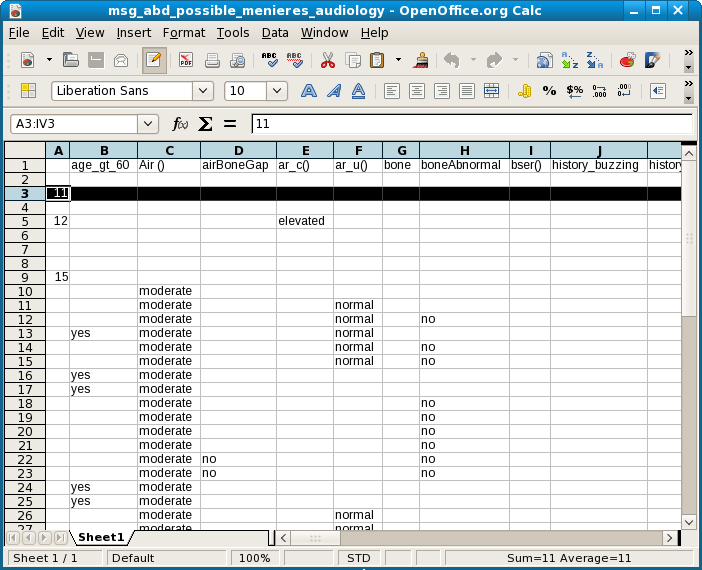Toggle Edit File mode
702x570 pixels.
(x=153, y=61)
